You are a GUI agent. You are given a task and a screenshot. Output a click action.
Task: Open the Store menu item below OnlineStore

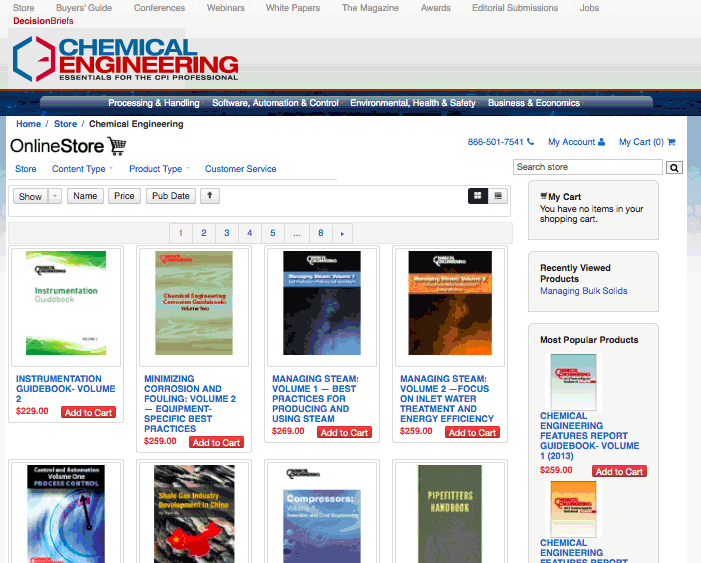tap(25, 169)
